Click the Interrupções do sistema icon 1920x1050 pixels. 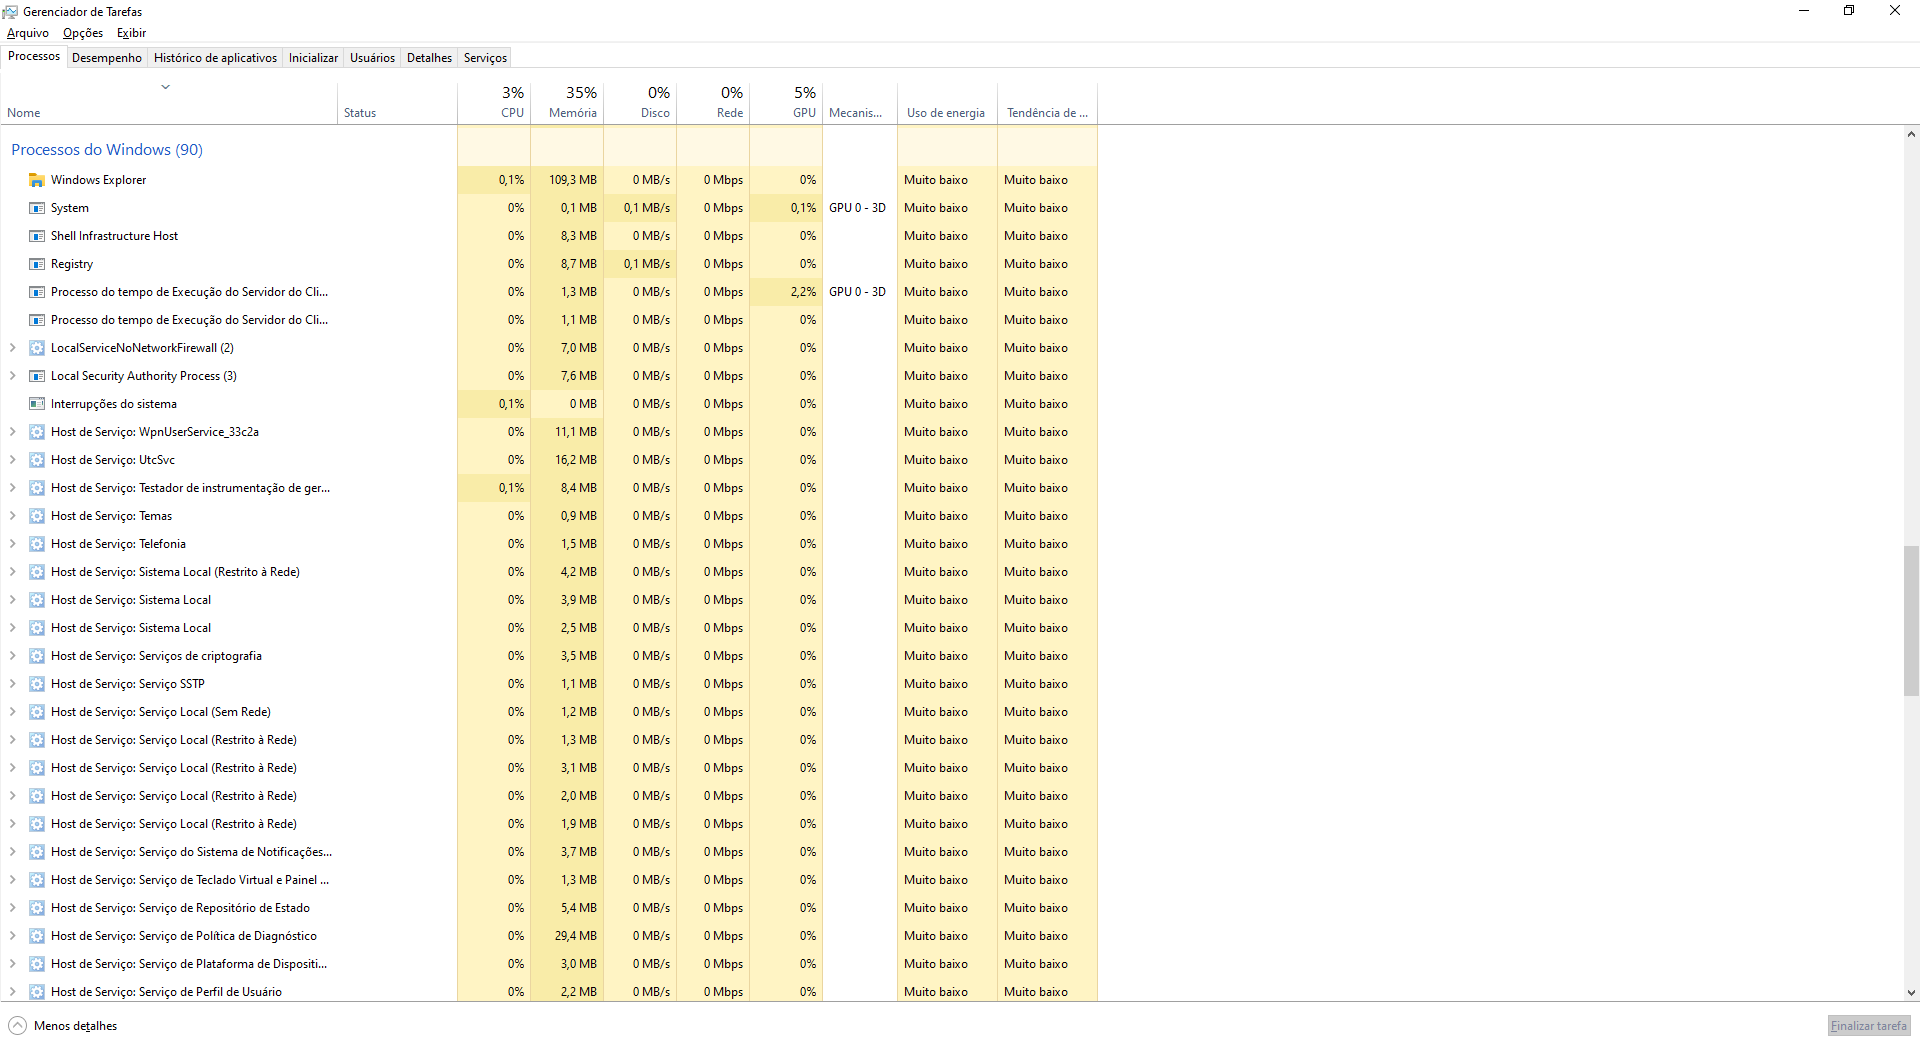click(37, 404)
